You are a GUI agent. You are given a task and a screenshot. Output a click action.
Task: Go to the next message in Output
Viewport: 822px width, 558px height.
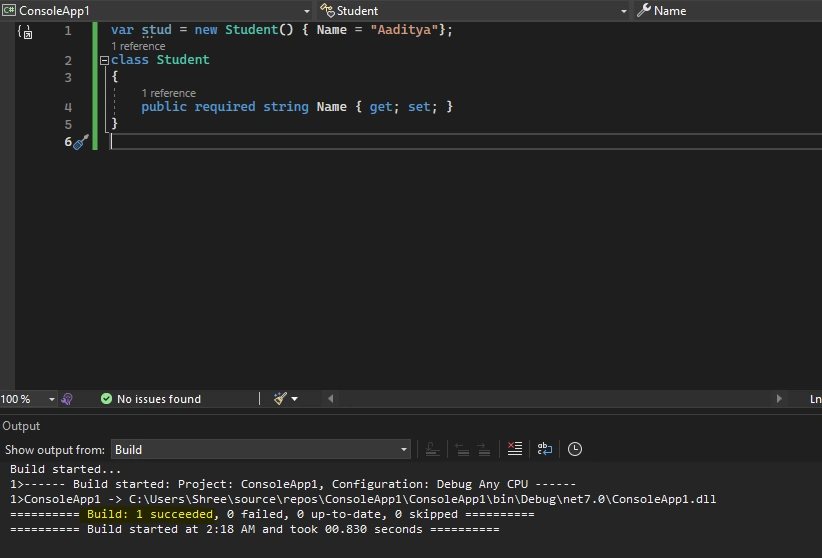484,449
